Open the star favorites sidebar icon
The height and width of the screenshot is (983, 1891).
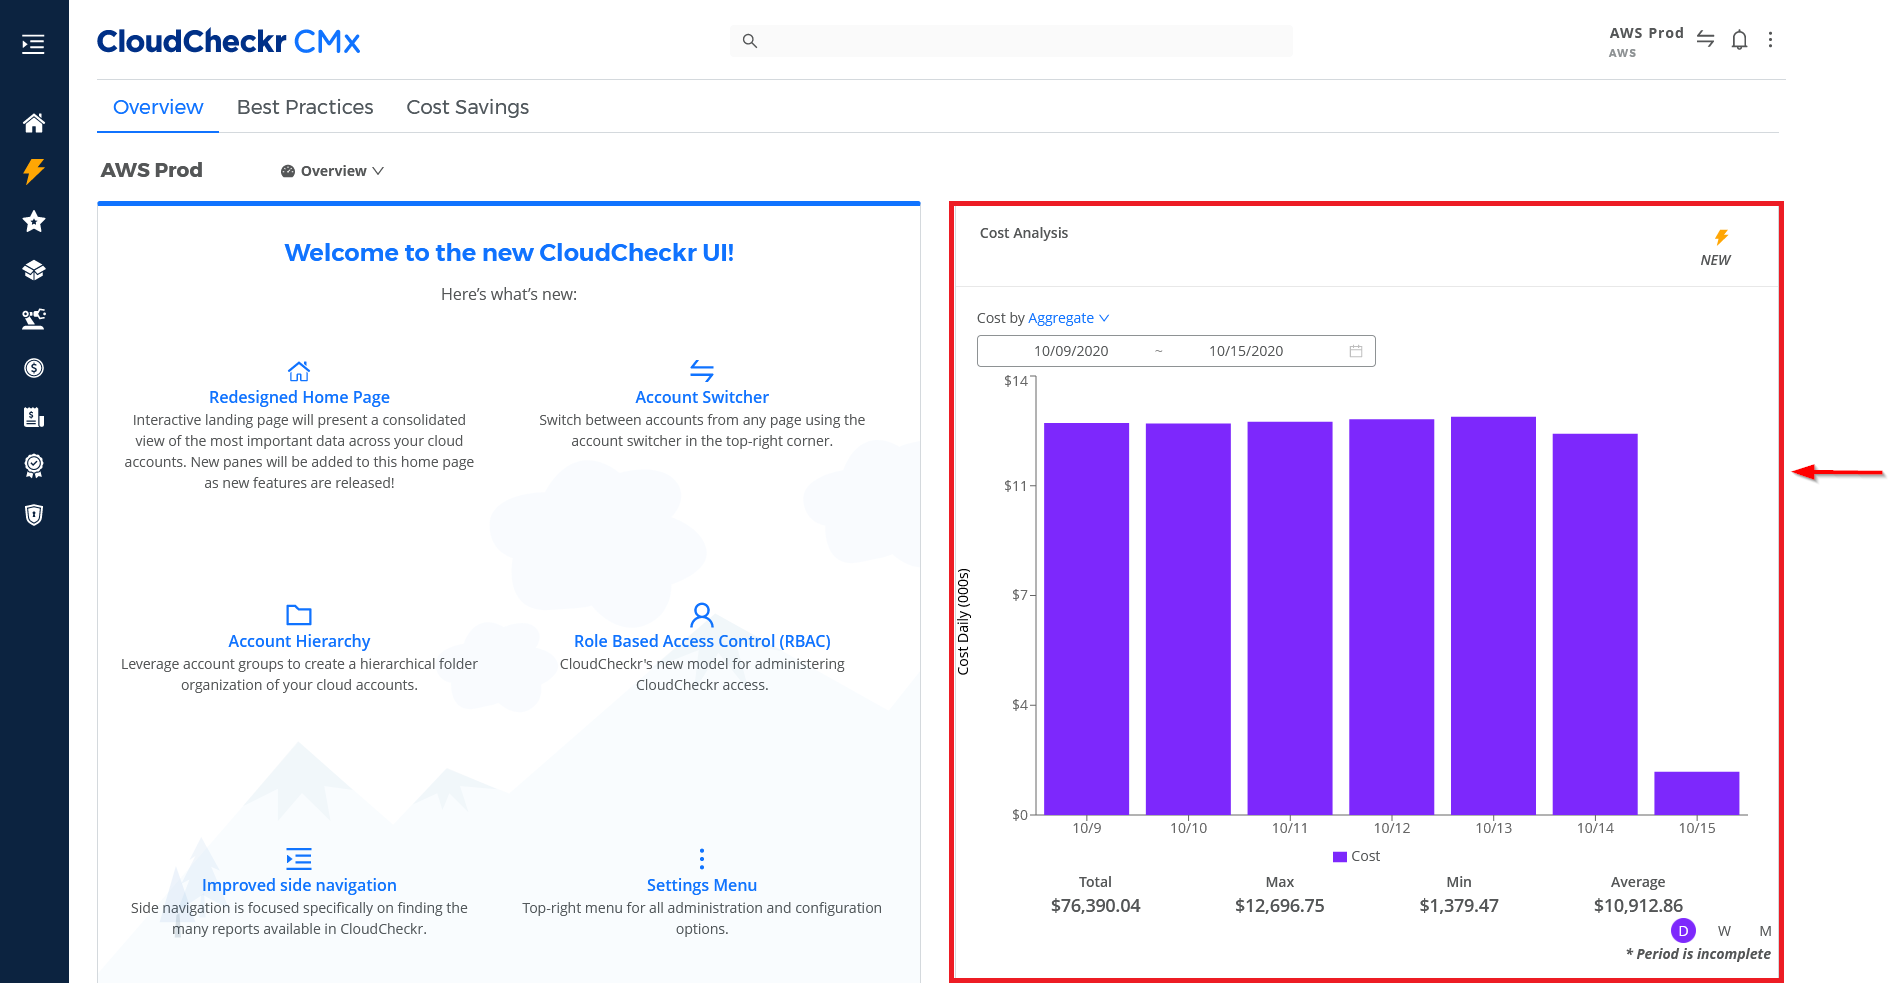[x=34, y=221]
